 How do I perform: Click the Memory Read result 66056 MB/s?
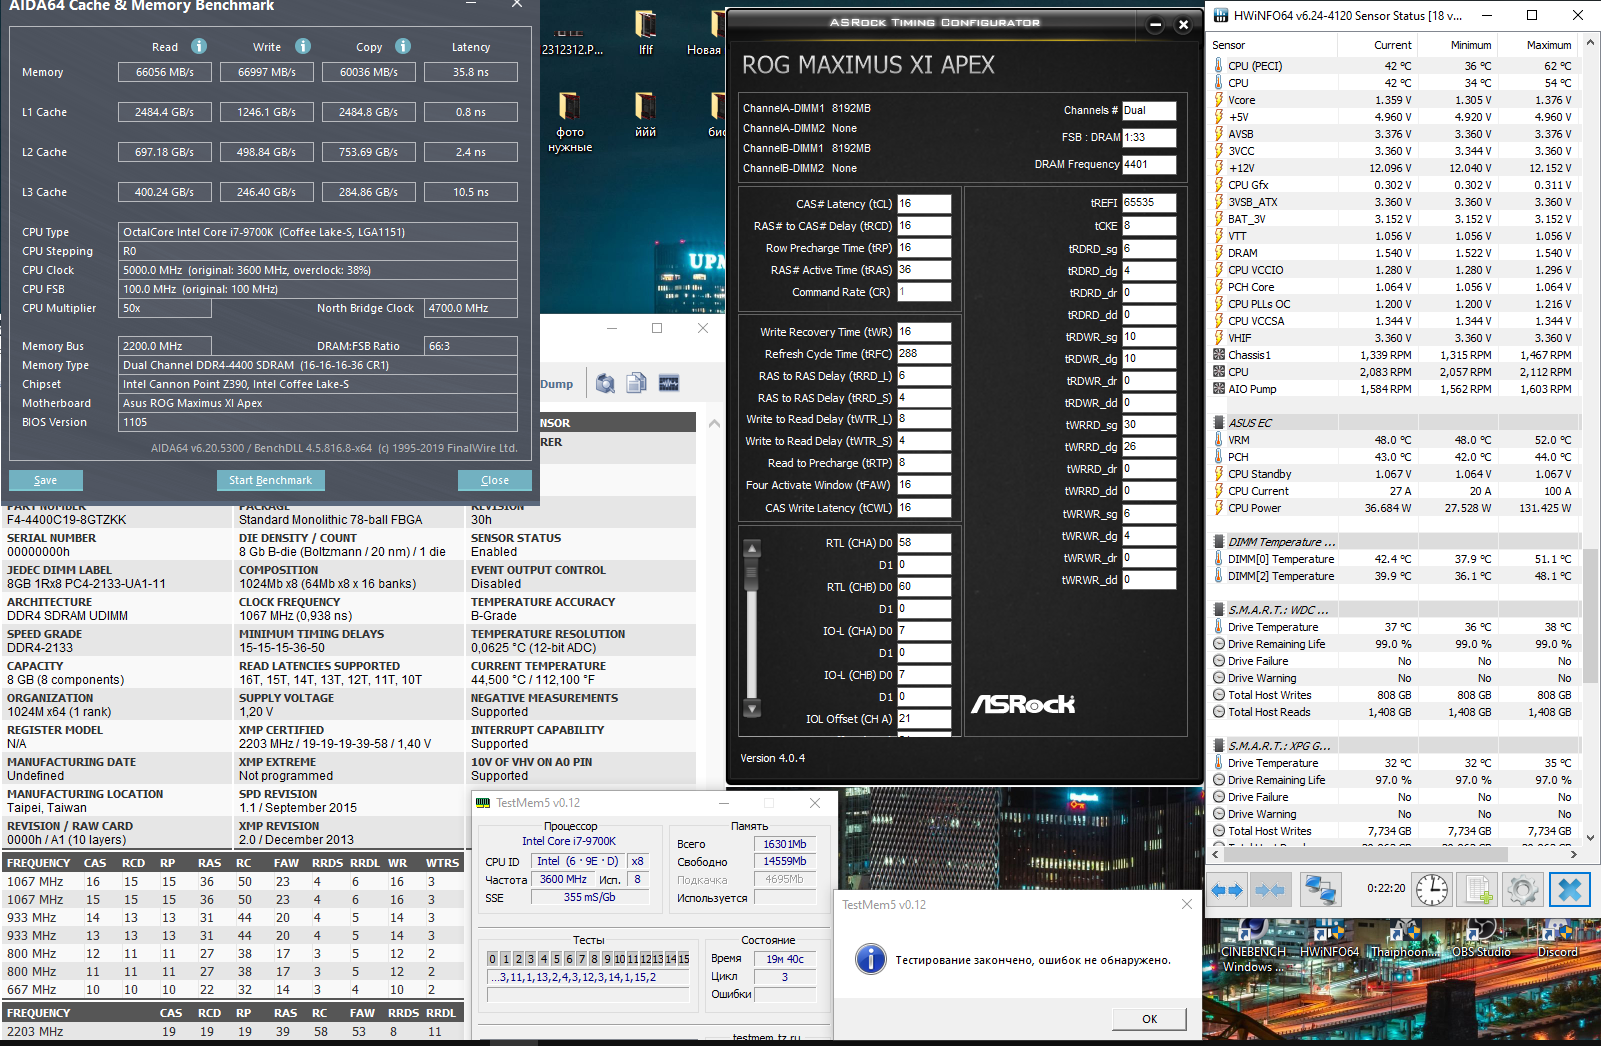click(x=165, y=72)
